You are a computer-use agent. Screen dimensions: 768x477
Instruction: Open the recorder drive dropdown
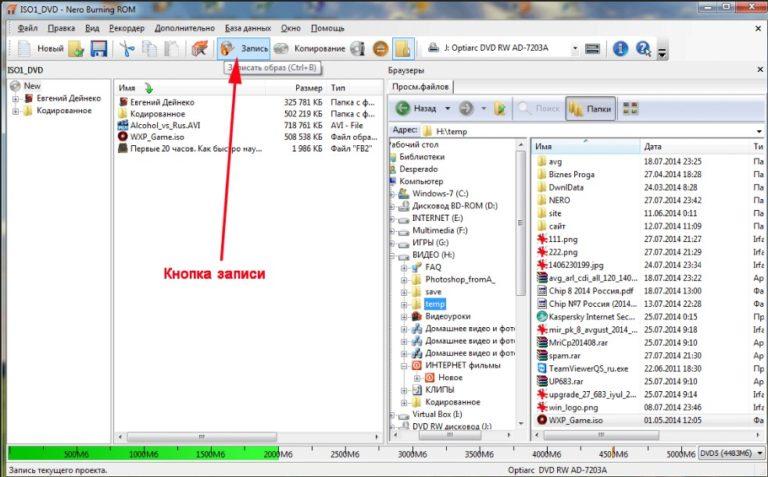[x=575, y=48]
